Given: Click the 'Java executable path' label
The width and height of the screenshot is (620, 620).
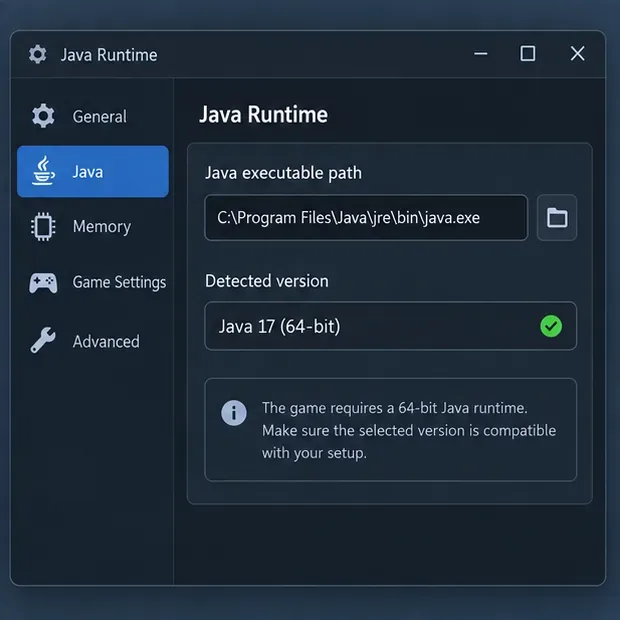Looking at the screenshot, I should click(283, 173).
